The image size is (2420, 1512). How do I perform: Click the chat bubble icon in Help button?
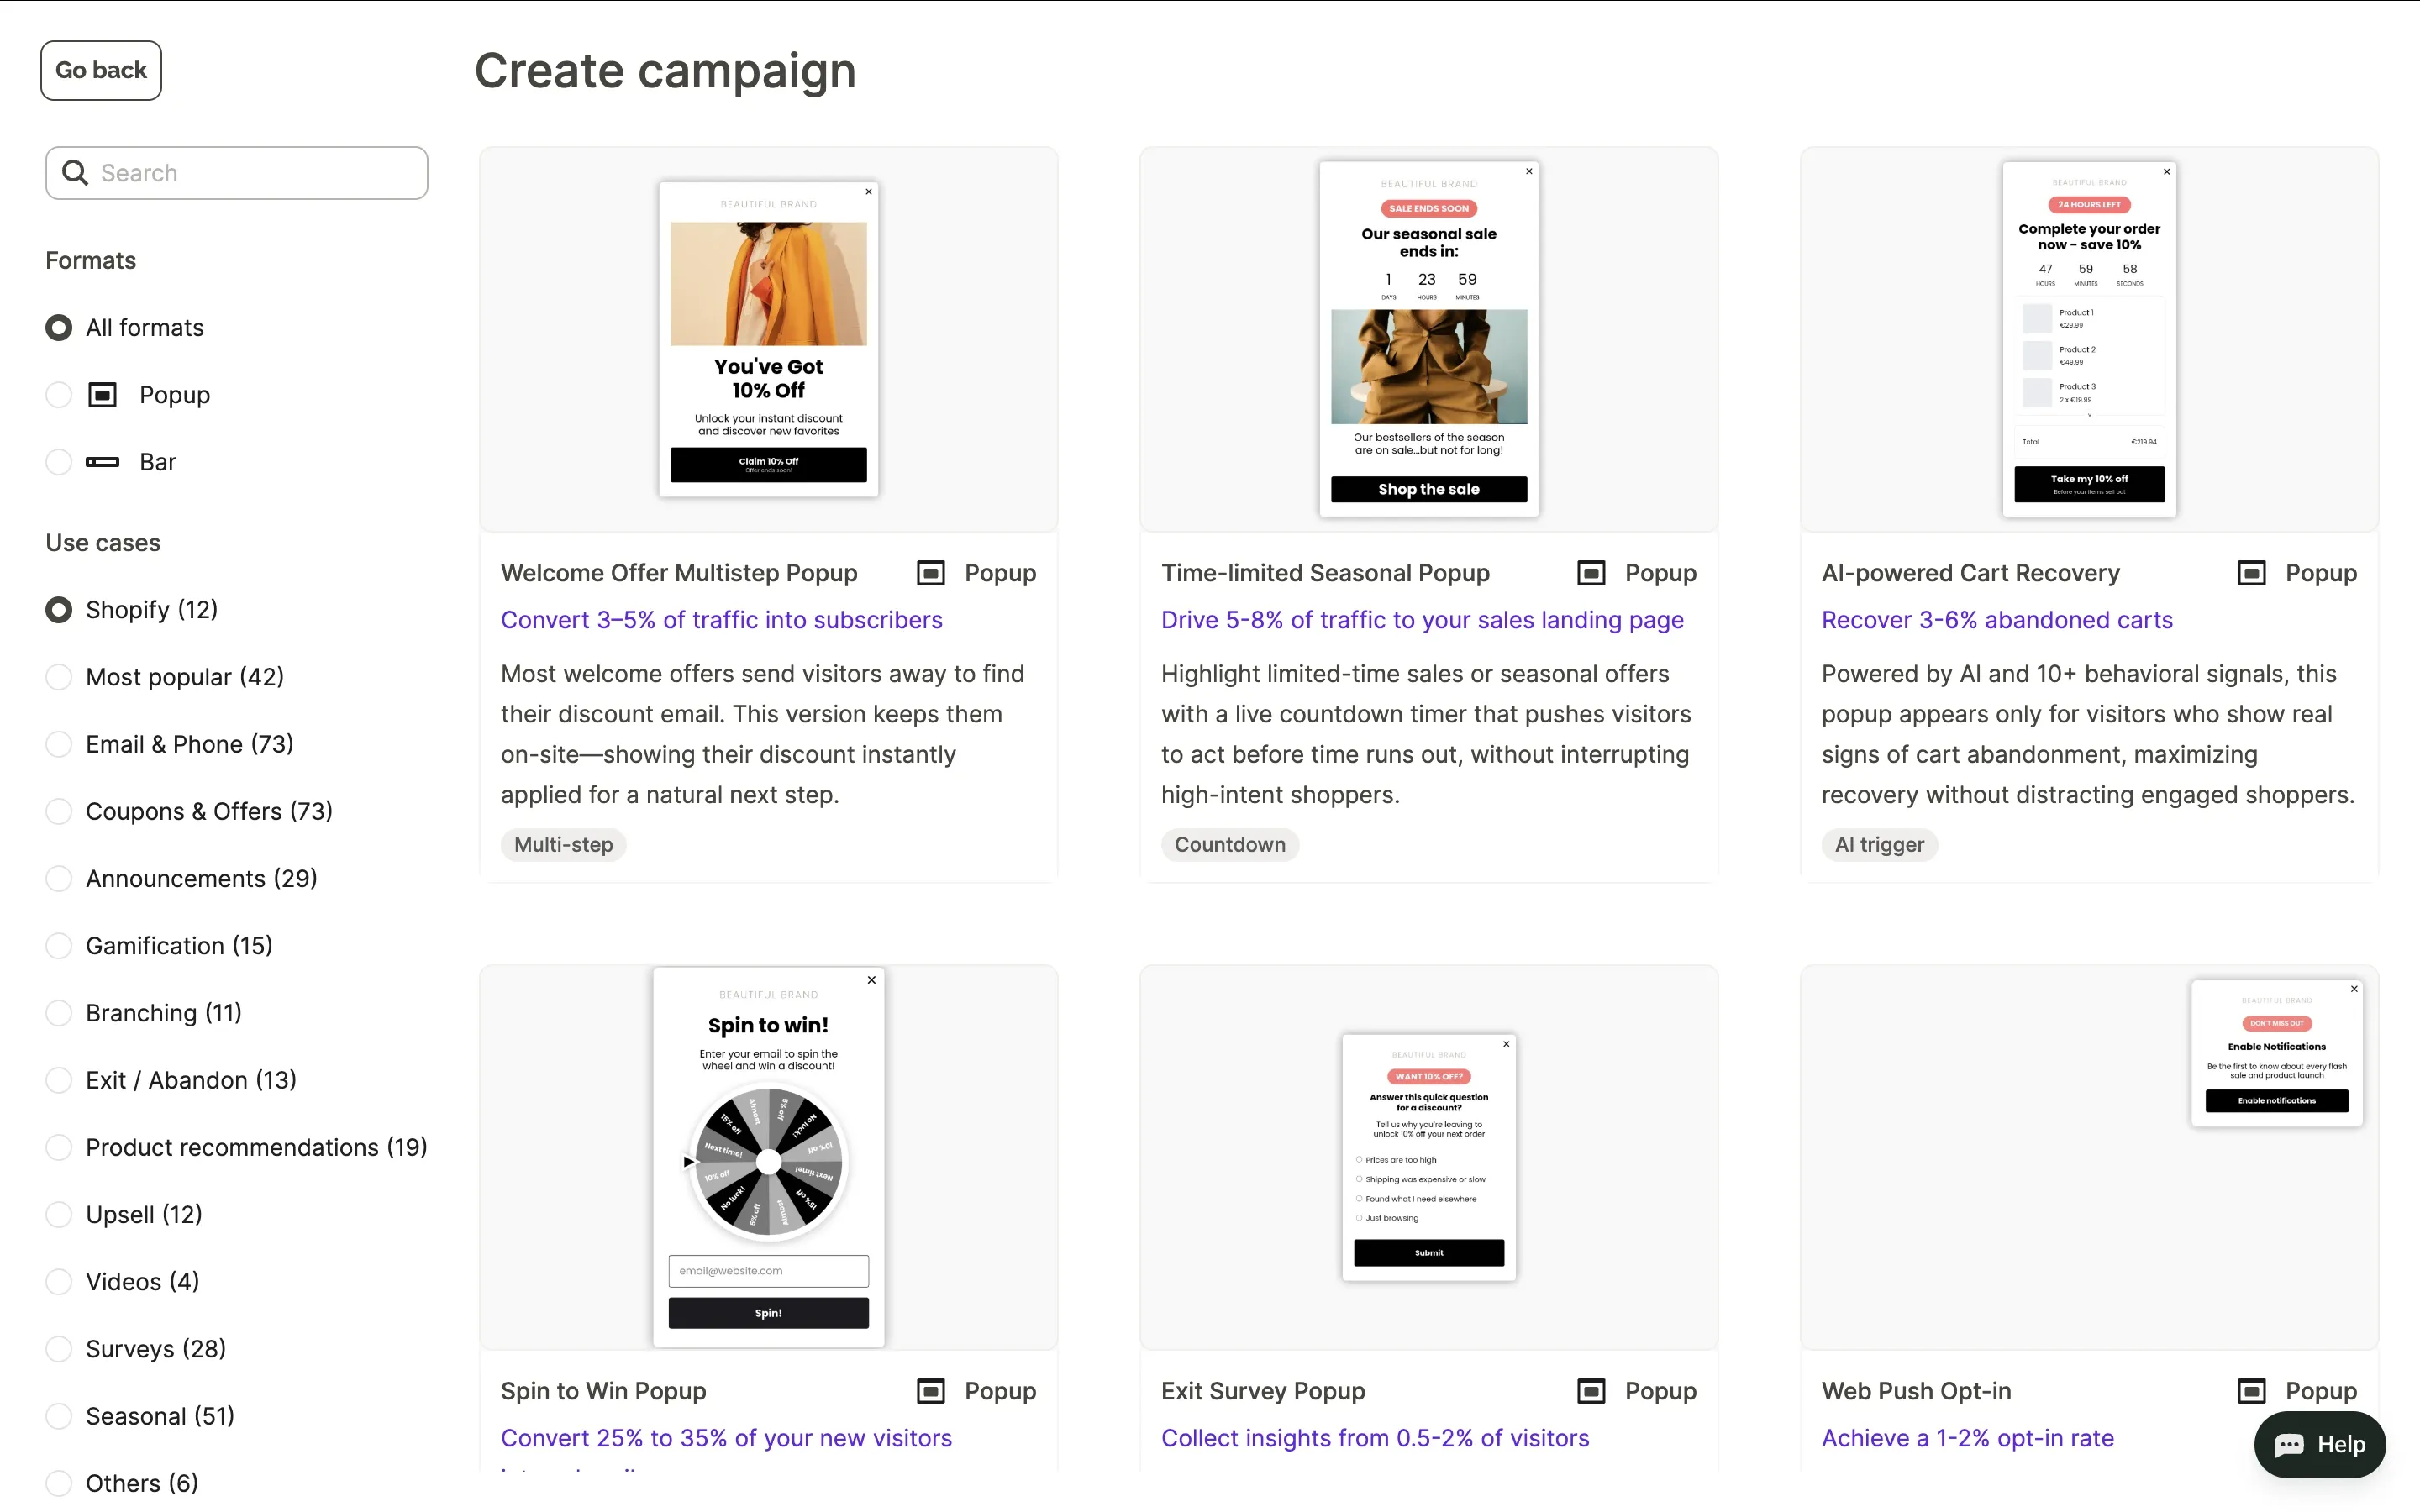(x=2289, y=1445)
